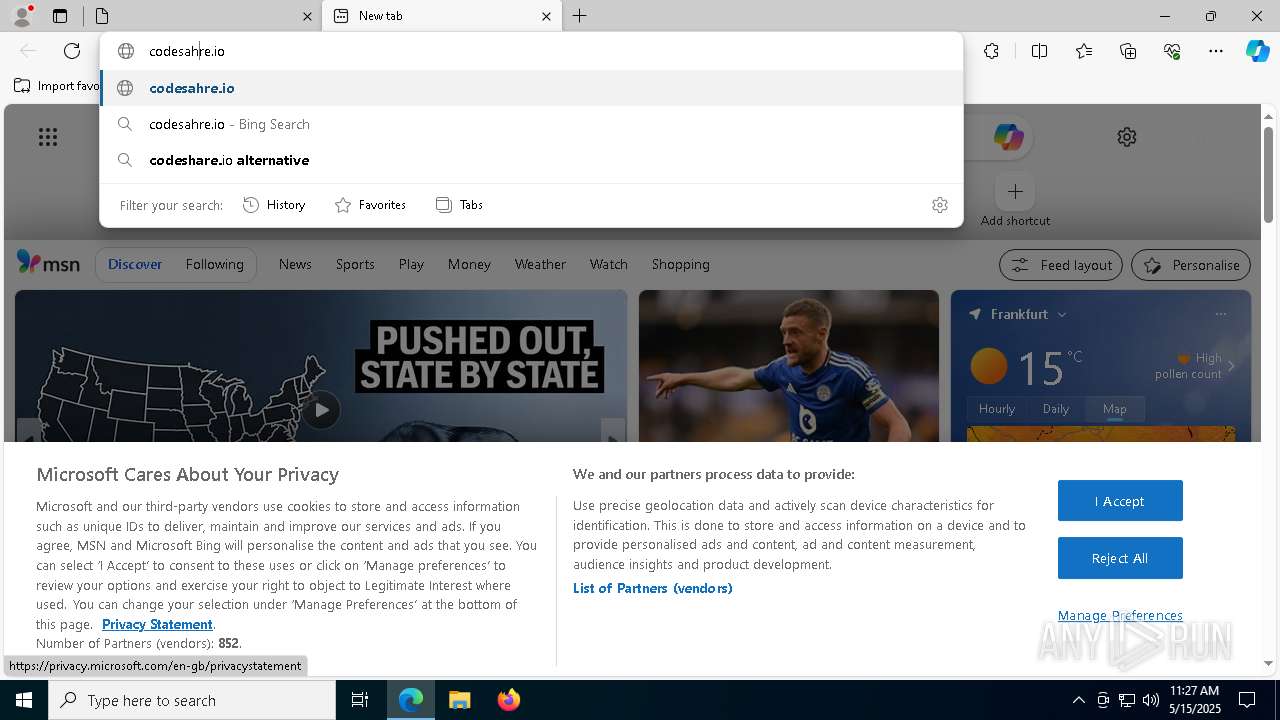Select the codesahre.io URL suggestion
The height and width of the screenshot is (720, 1280).
(x=531, y=88)
